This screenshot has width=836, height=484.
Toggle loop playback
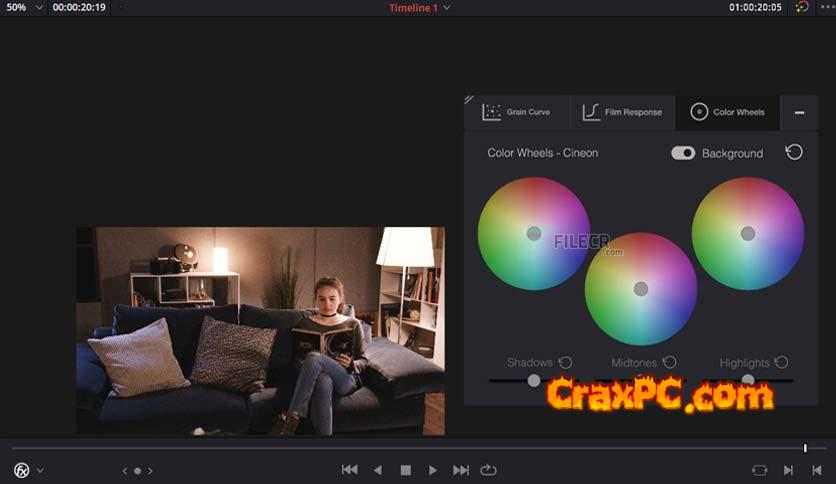[488, 470]
